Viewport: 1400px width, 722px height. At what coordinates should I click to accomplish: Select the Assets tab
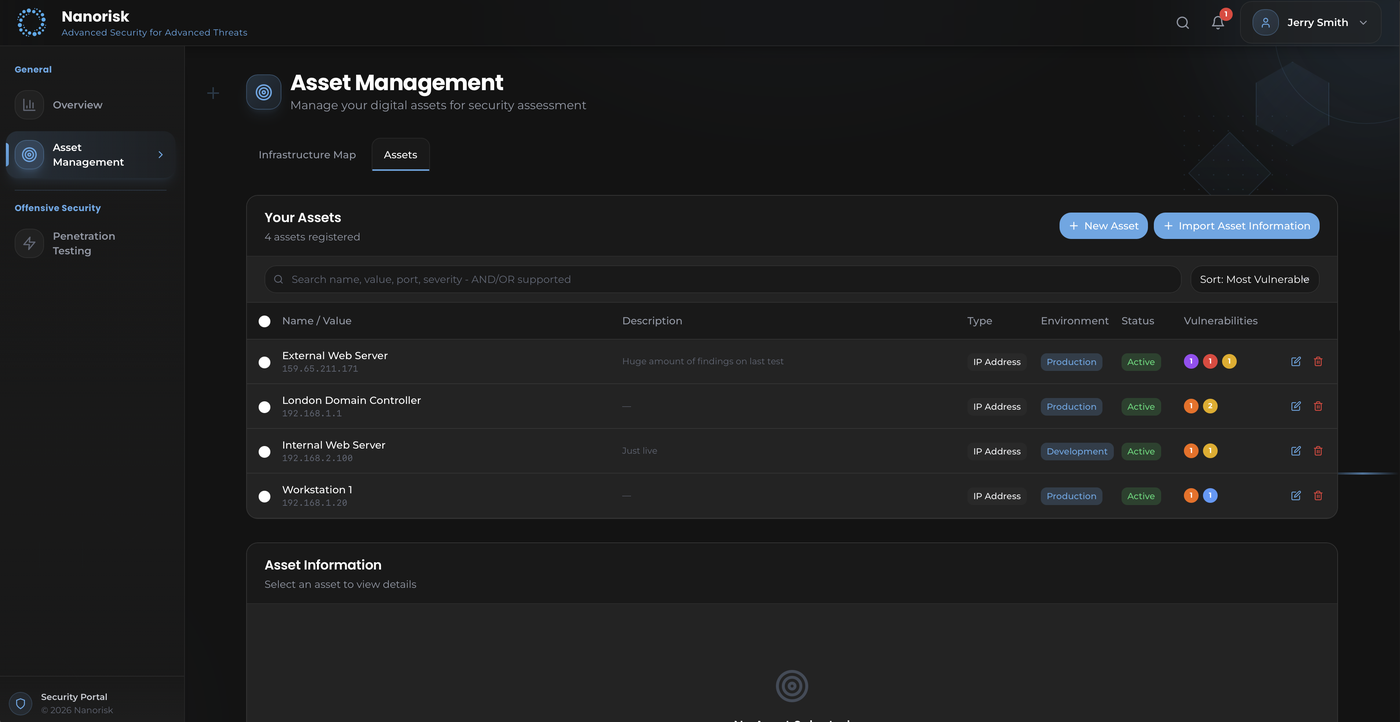[398, 153]
